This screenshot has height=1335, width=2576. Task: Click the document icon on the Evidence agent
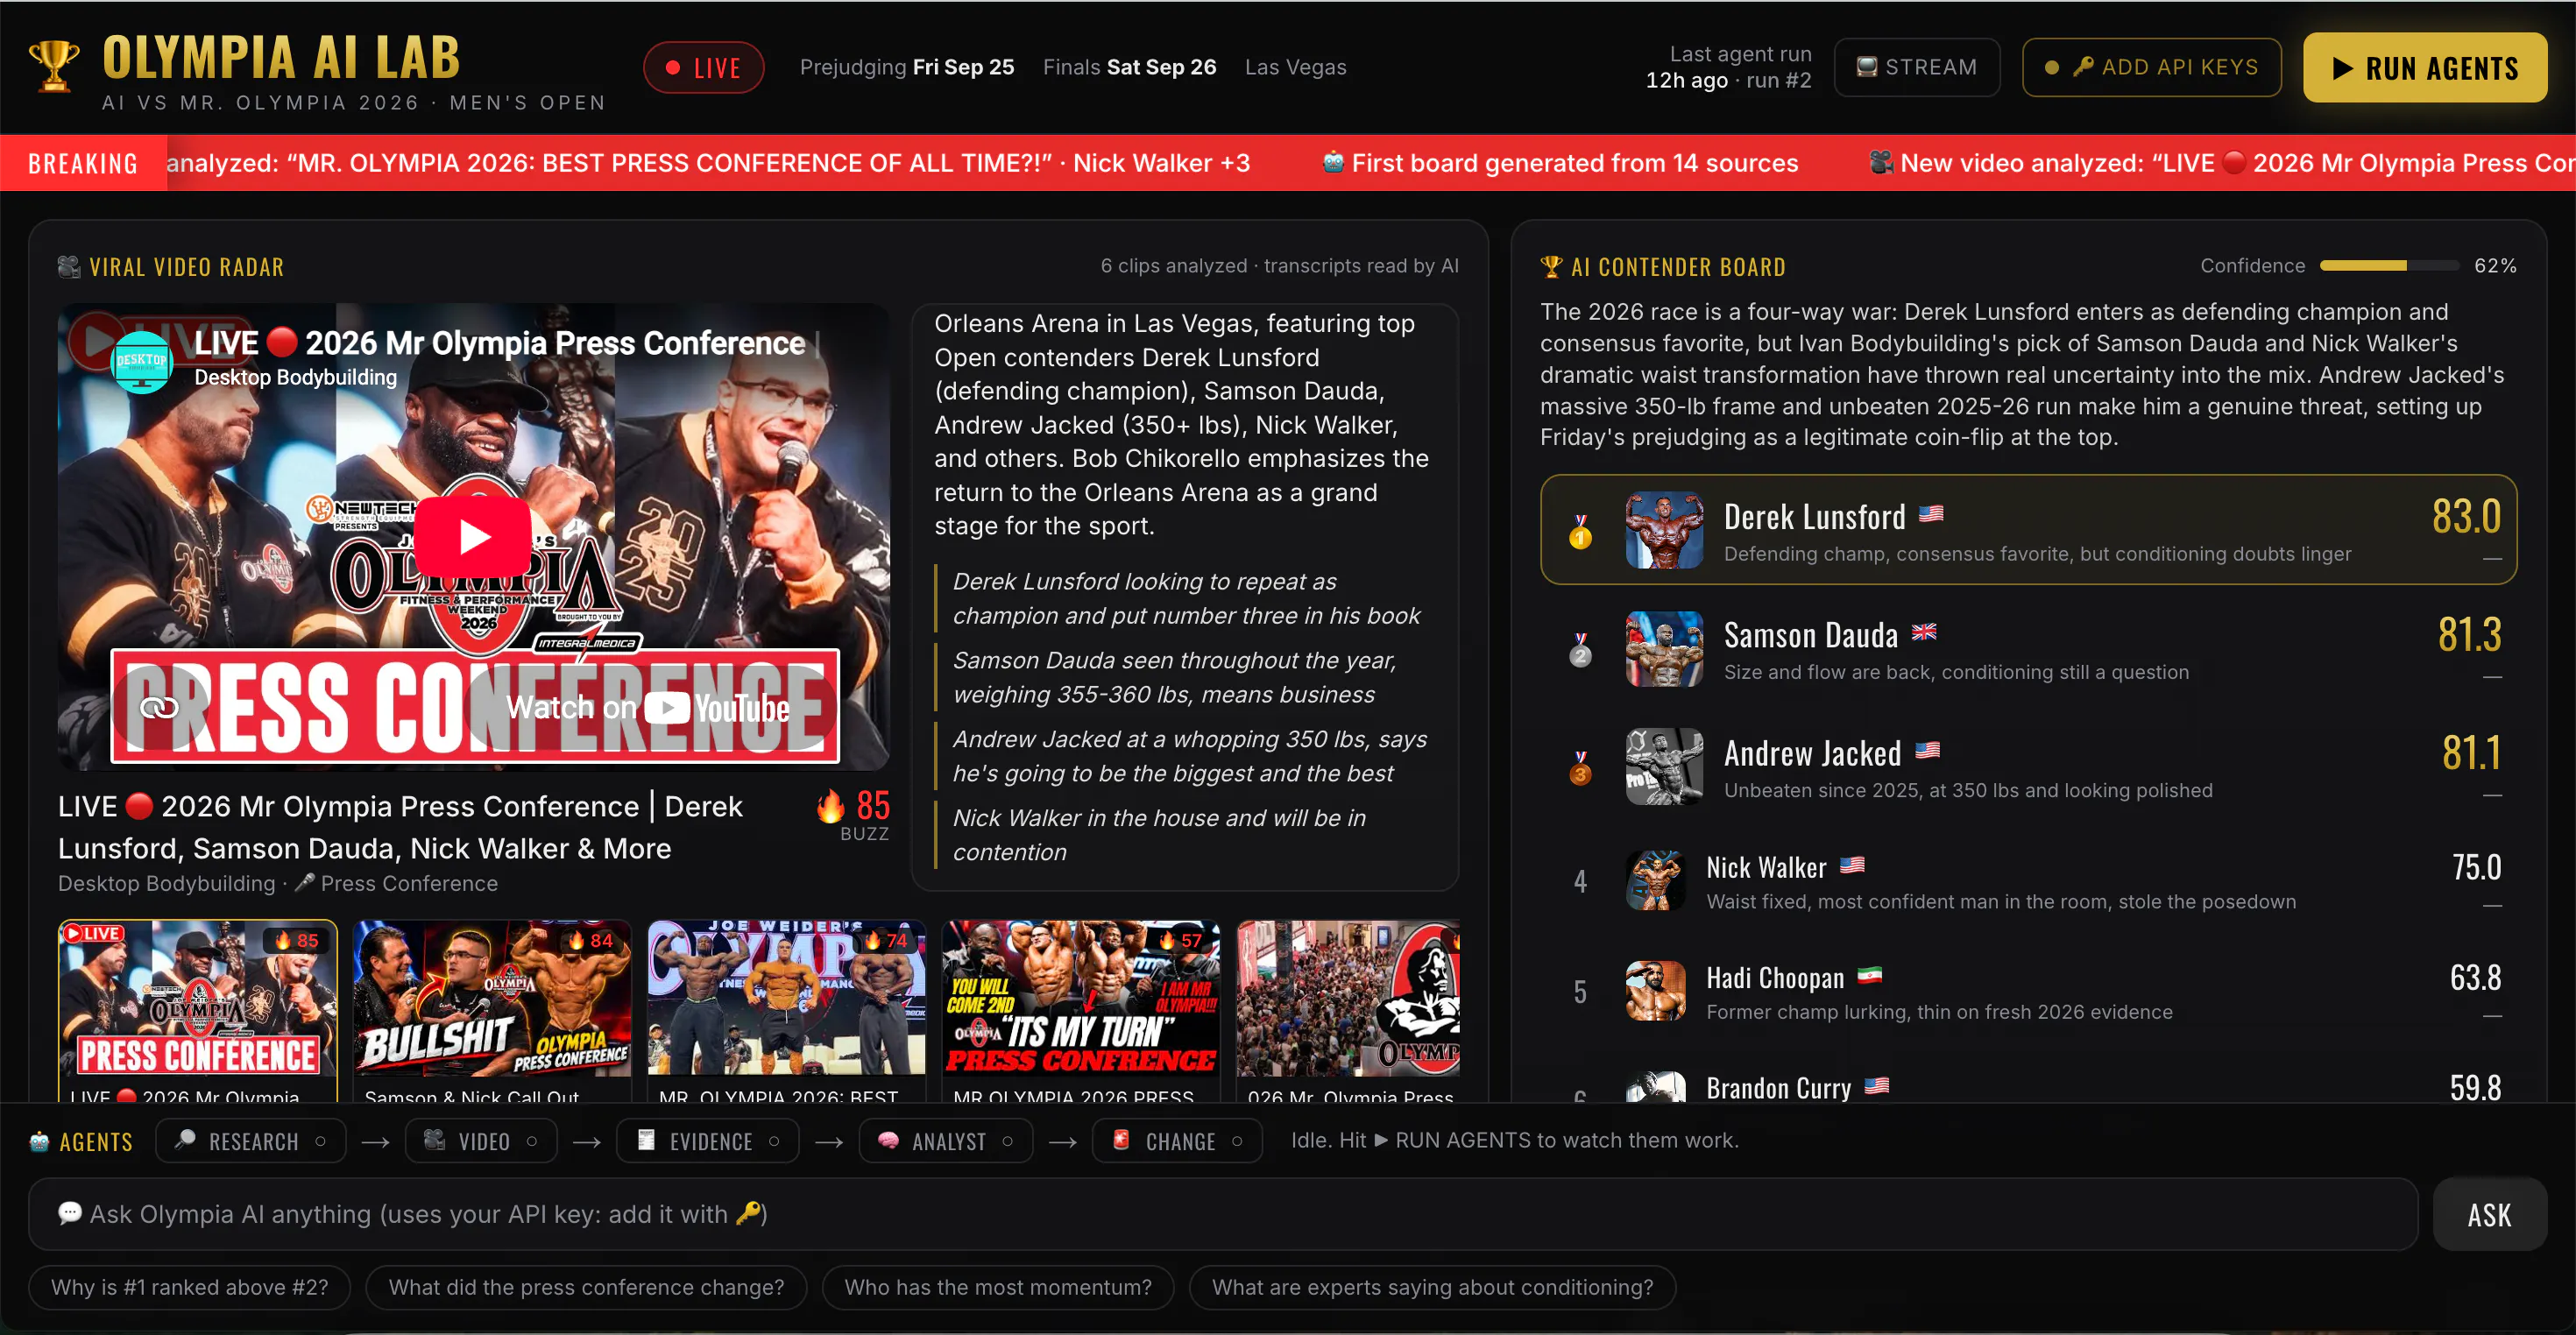coord(646,1140)
